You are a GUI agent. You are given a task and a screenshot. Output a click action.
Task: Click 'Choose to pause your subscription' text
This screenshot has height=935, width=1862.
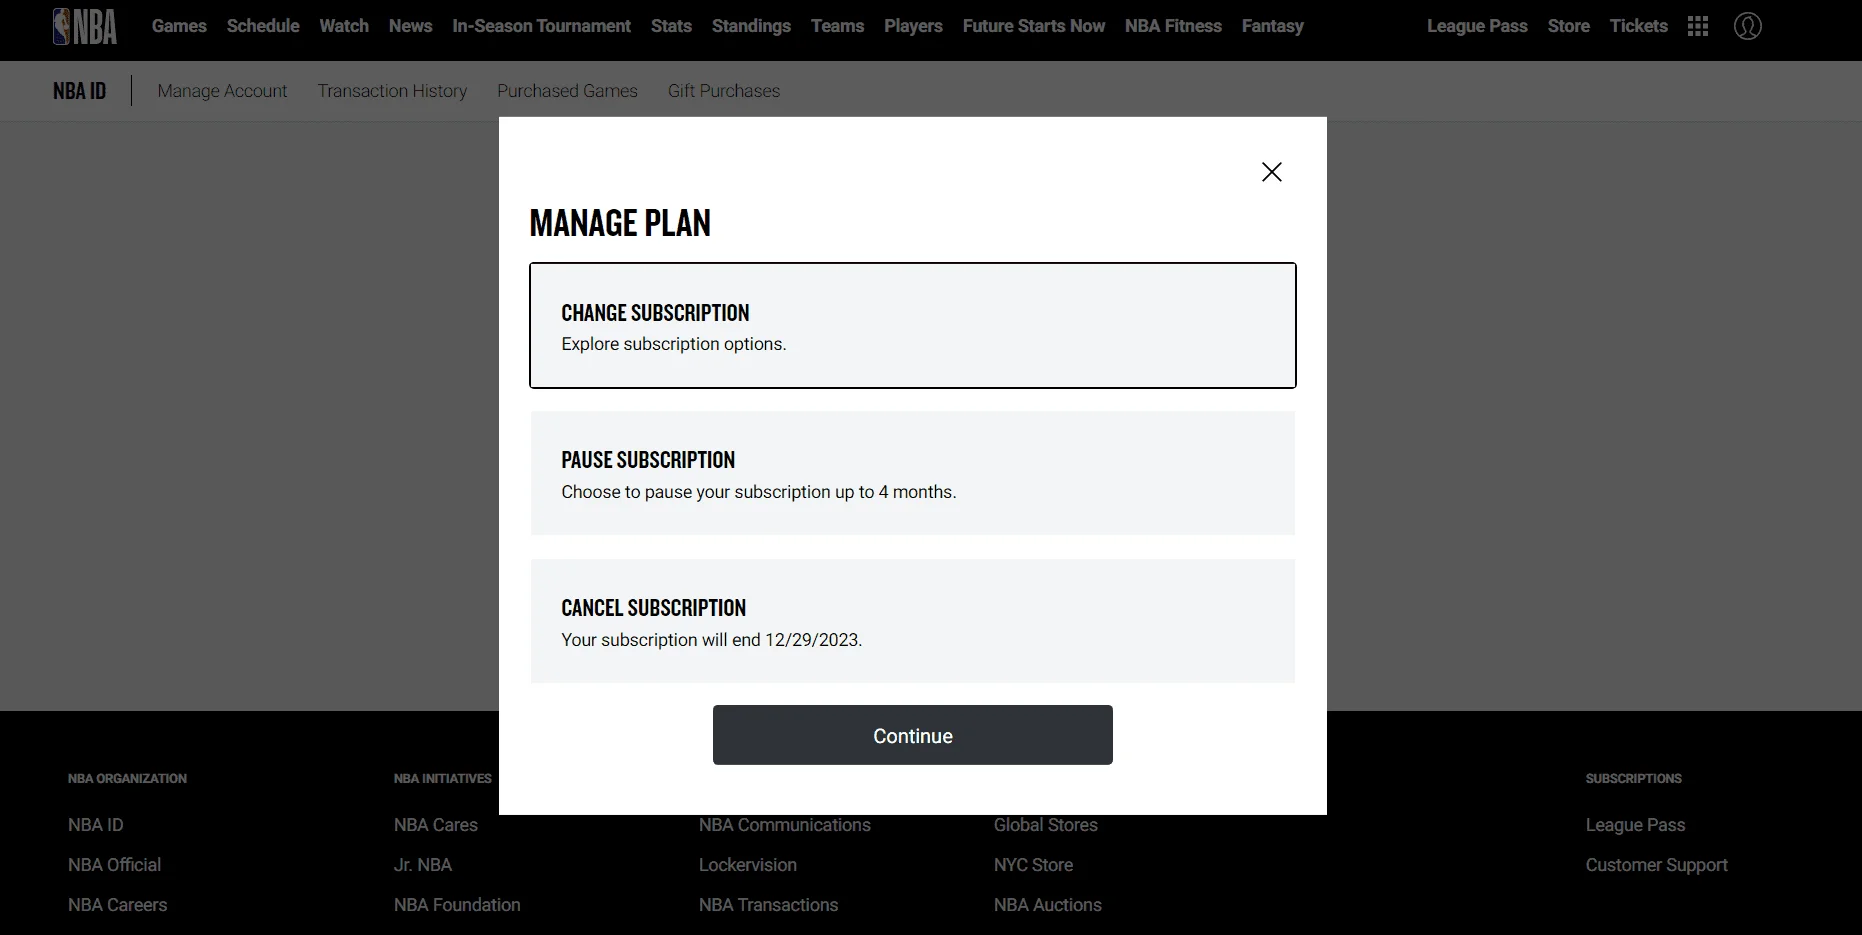(x=696, y=492)
